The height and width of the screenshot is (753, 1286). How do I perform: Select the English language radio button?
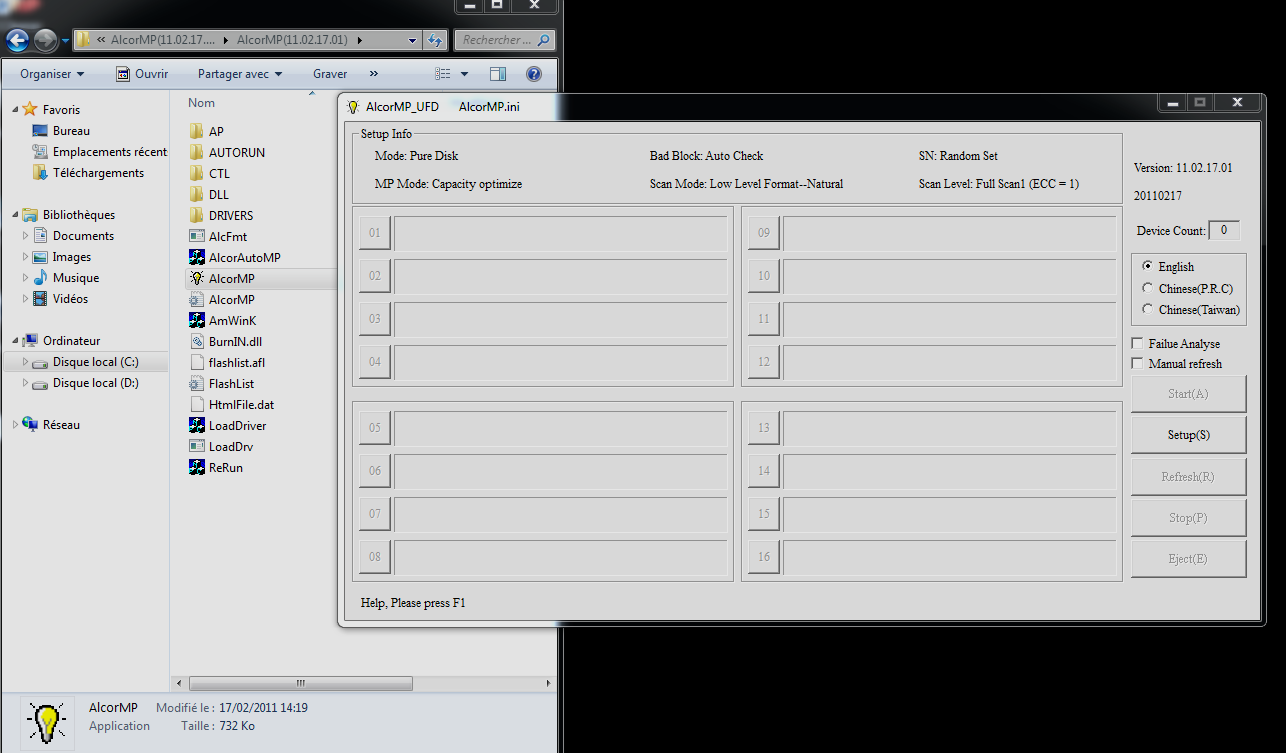pyautogui.click(x=1147, y=266)
